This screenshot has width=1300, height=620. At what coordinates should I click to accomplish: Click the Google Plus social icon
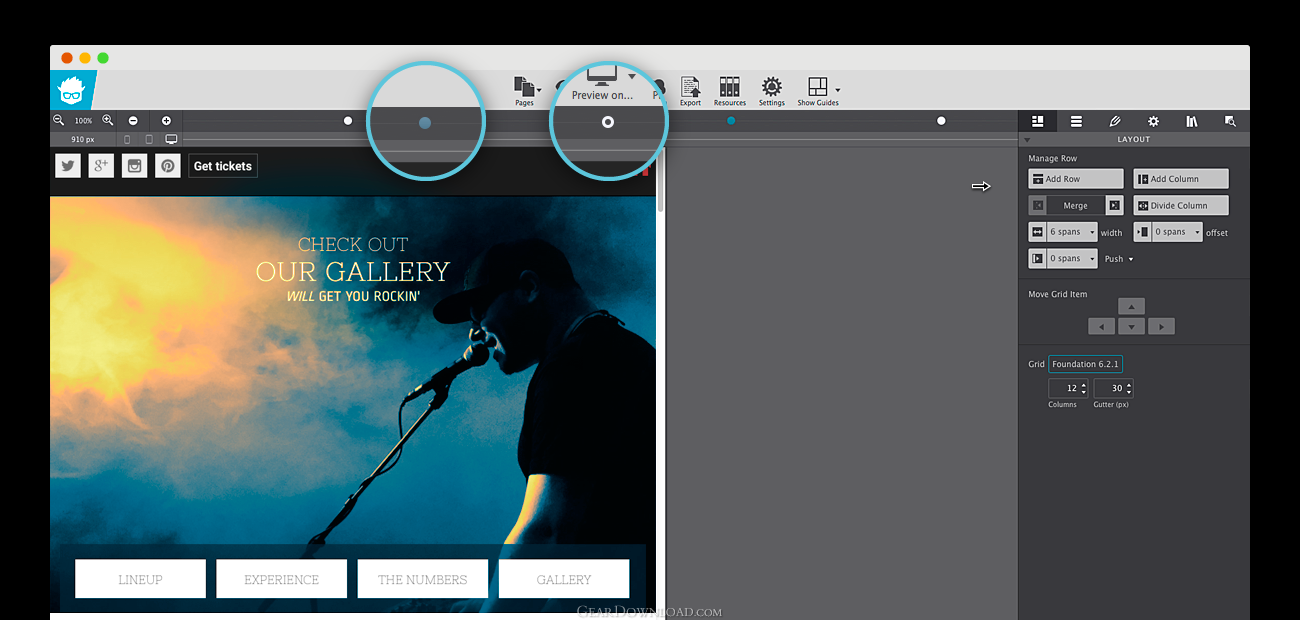tap(101, 166)
